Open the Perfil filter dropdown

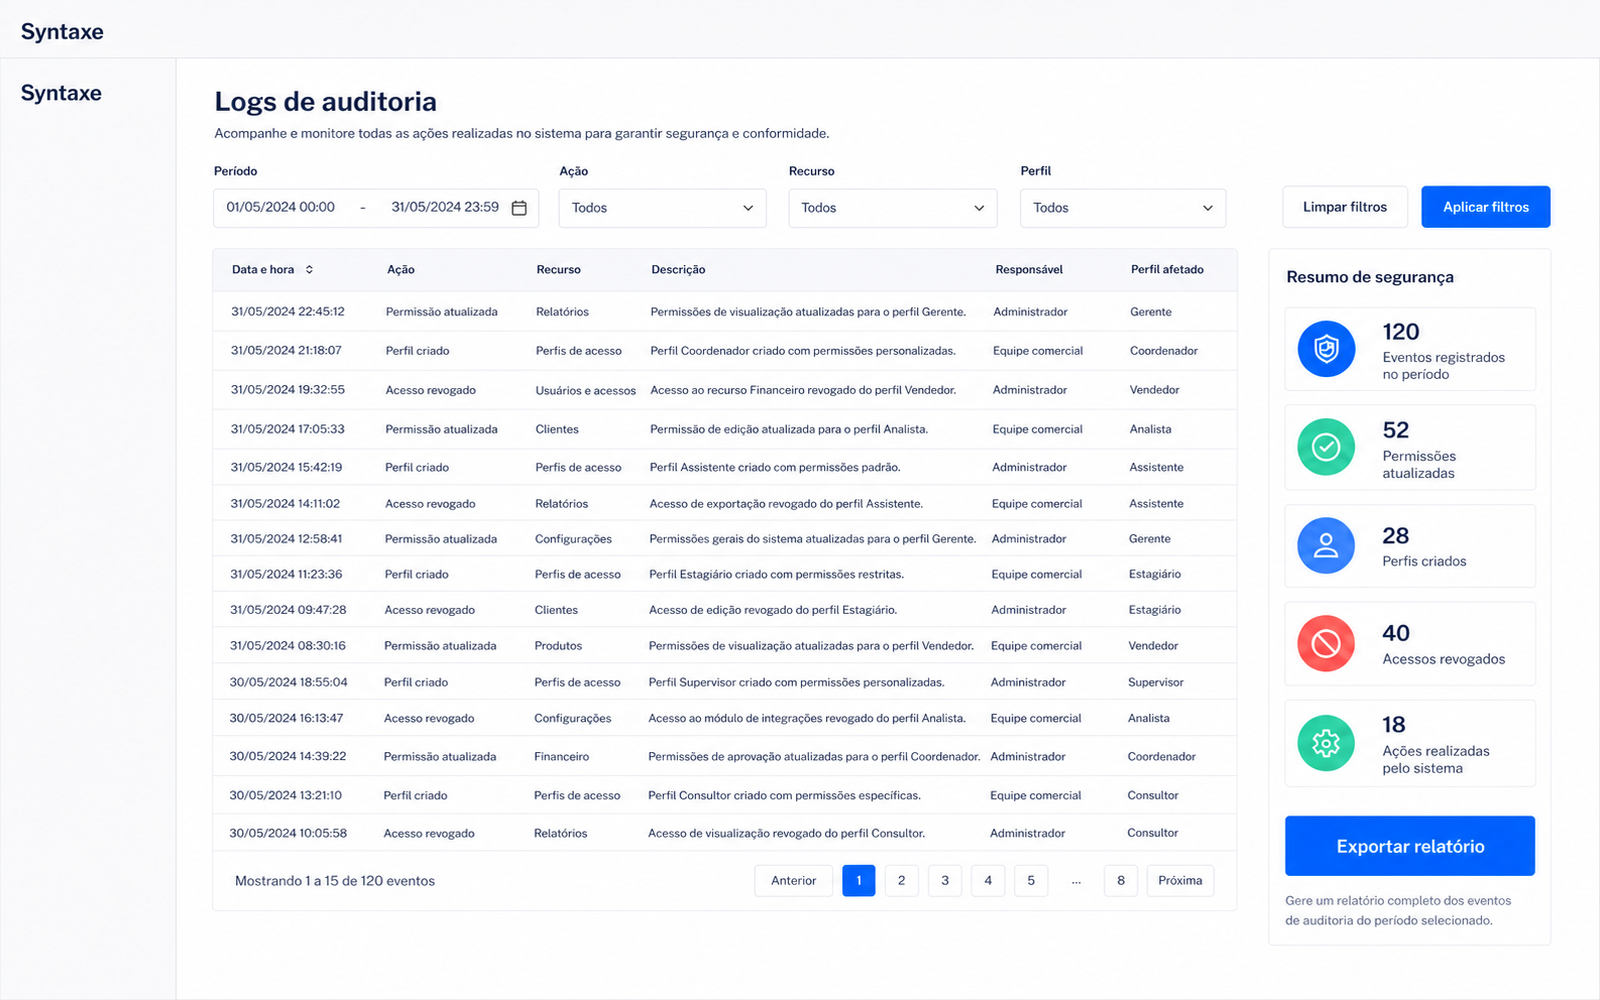(x=1123, y=208)
